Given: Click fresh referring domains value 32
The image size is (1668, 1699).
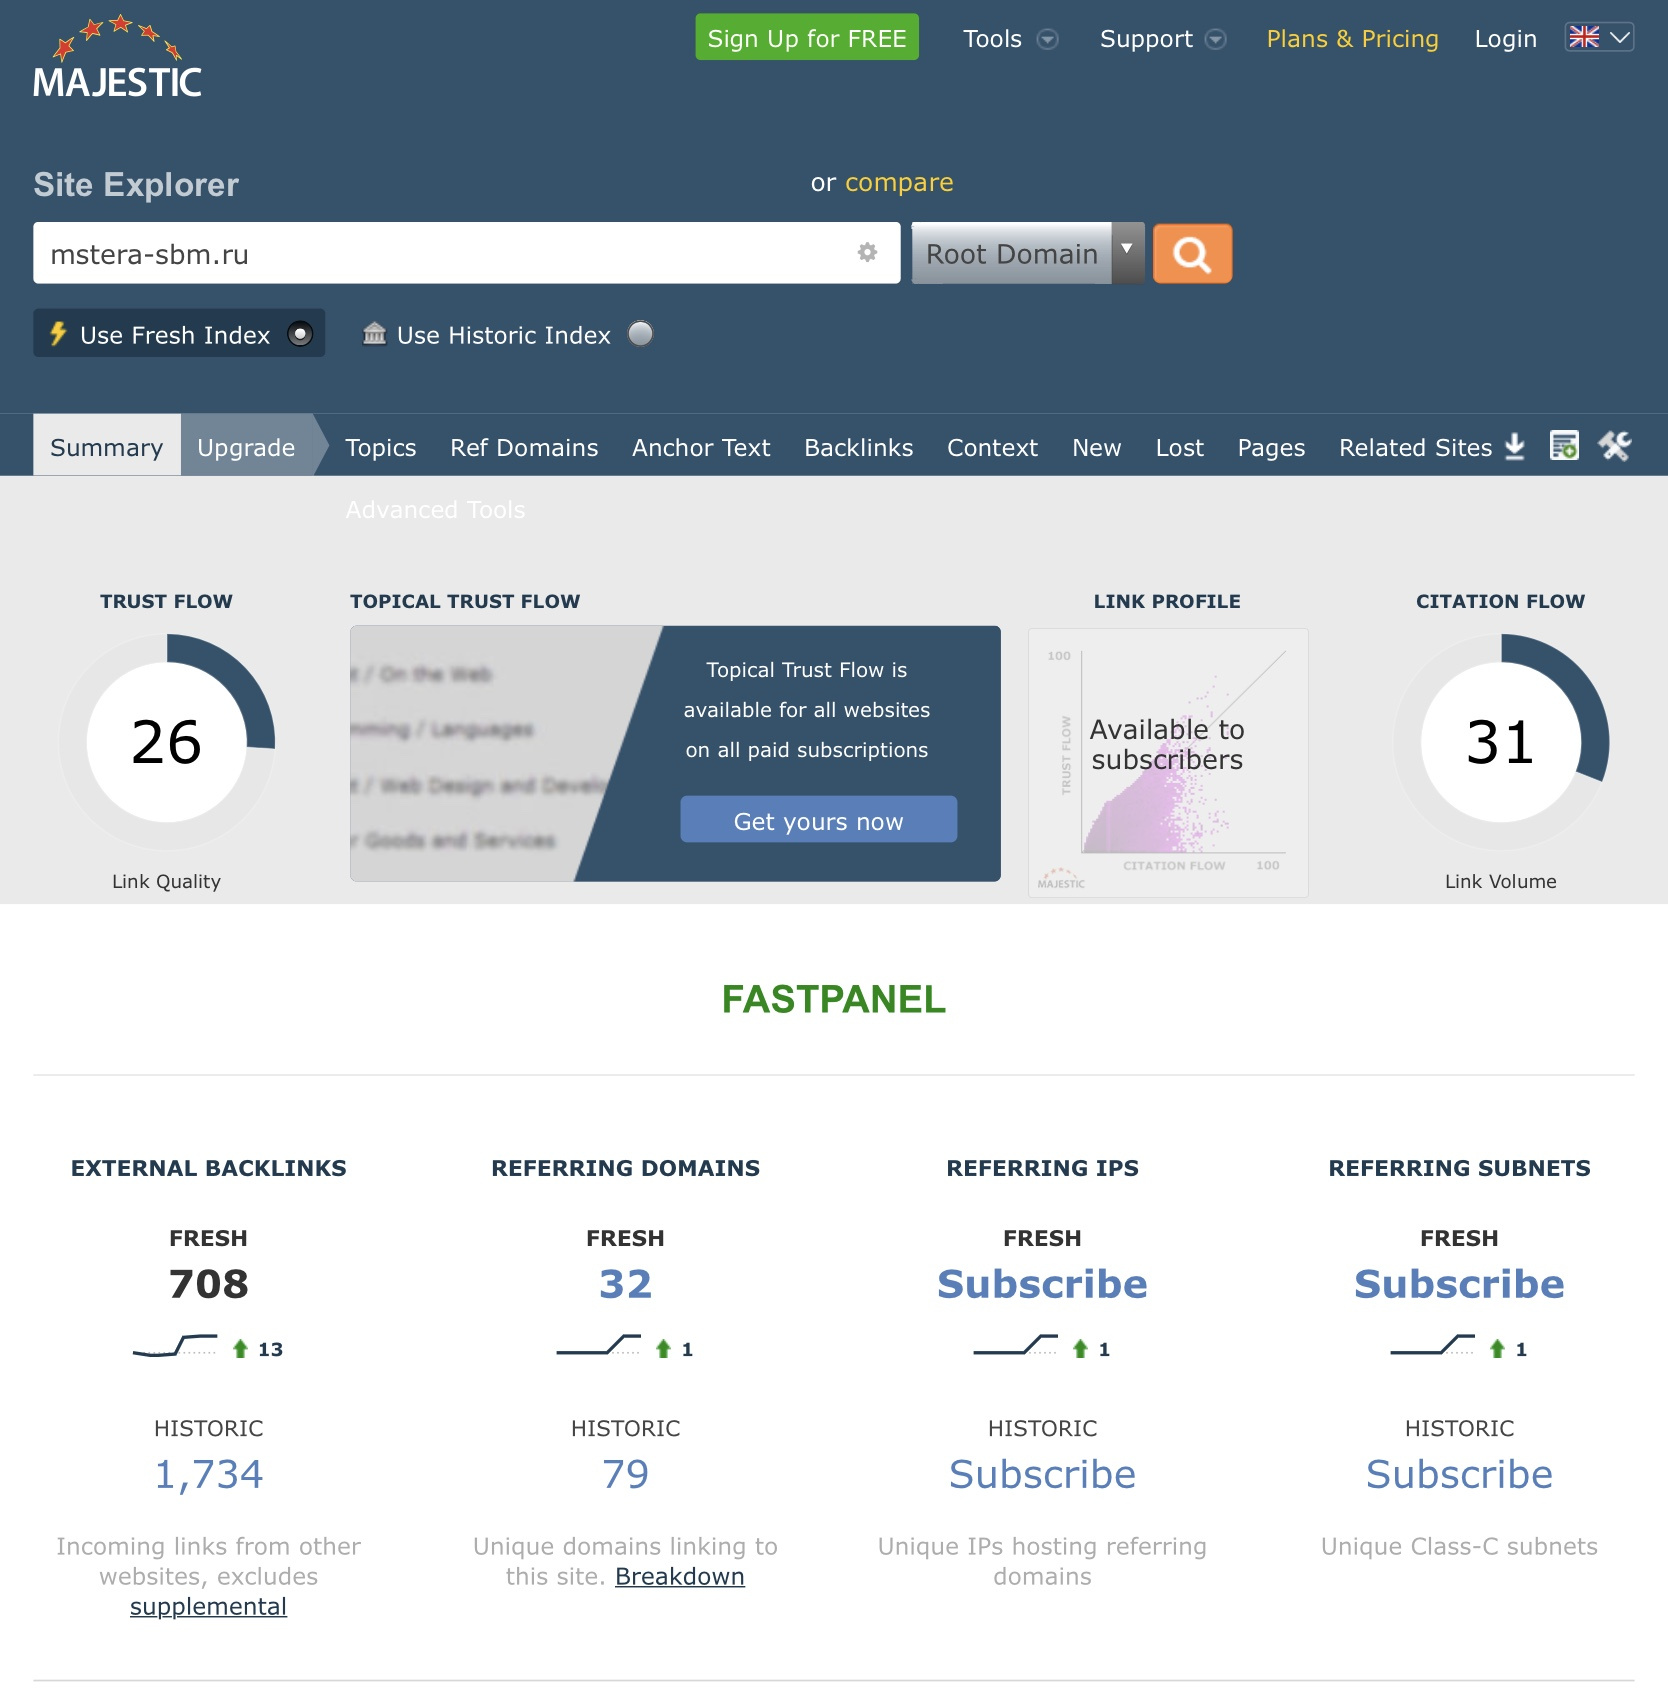Looking at the screenshot, I should click(625, 1284).
